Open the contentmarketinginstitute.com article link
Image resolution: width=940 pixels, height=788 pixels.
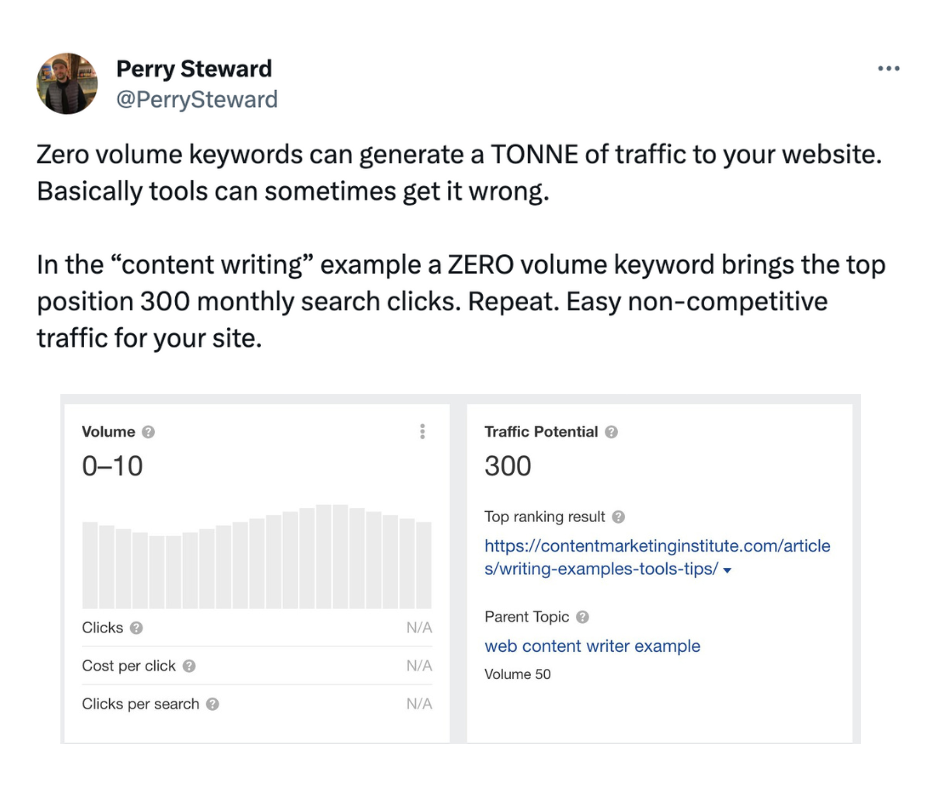657,557
